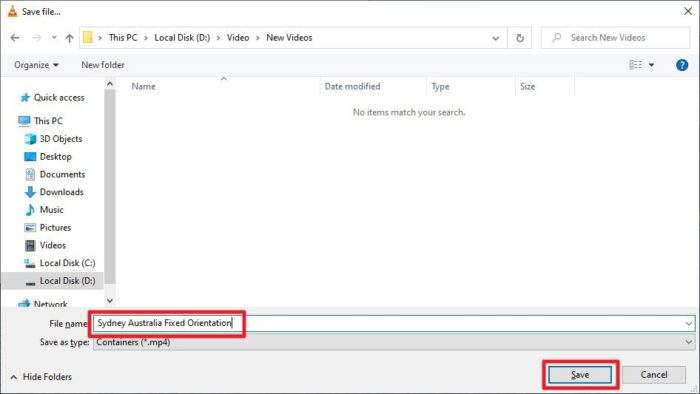Expand address bar history dropdown
Viewport: 700px width, 394px height.
tap(496, 38)
